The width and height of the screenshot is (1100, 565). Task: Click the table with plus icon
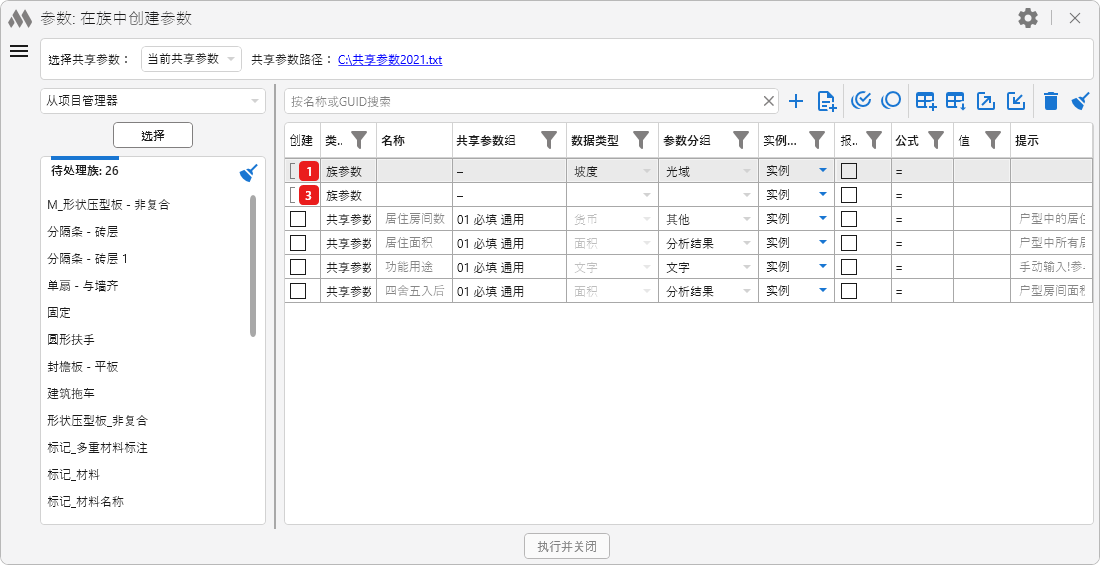pos(926,101)
